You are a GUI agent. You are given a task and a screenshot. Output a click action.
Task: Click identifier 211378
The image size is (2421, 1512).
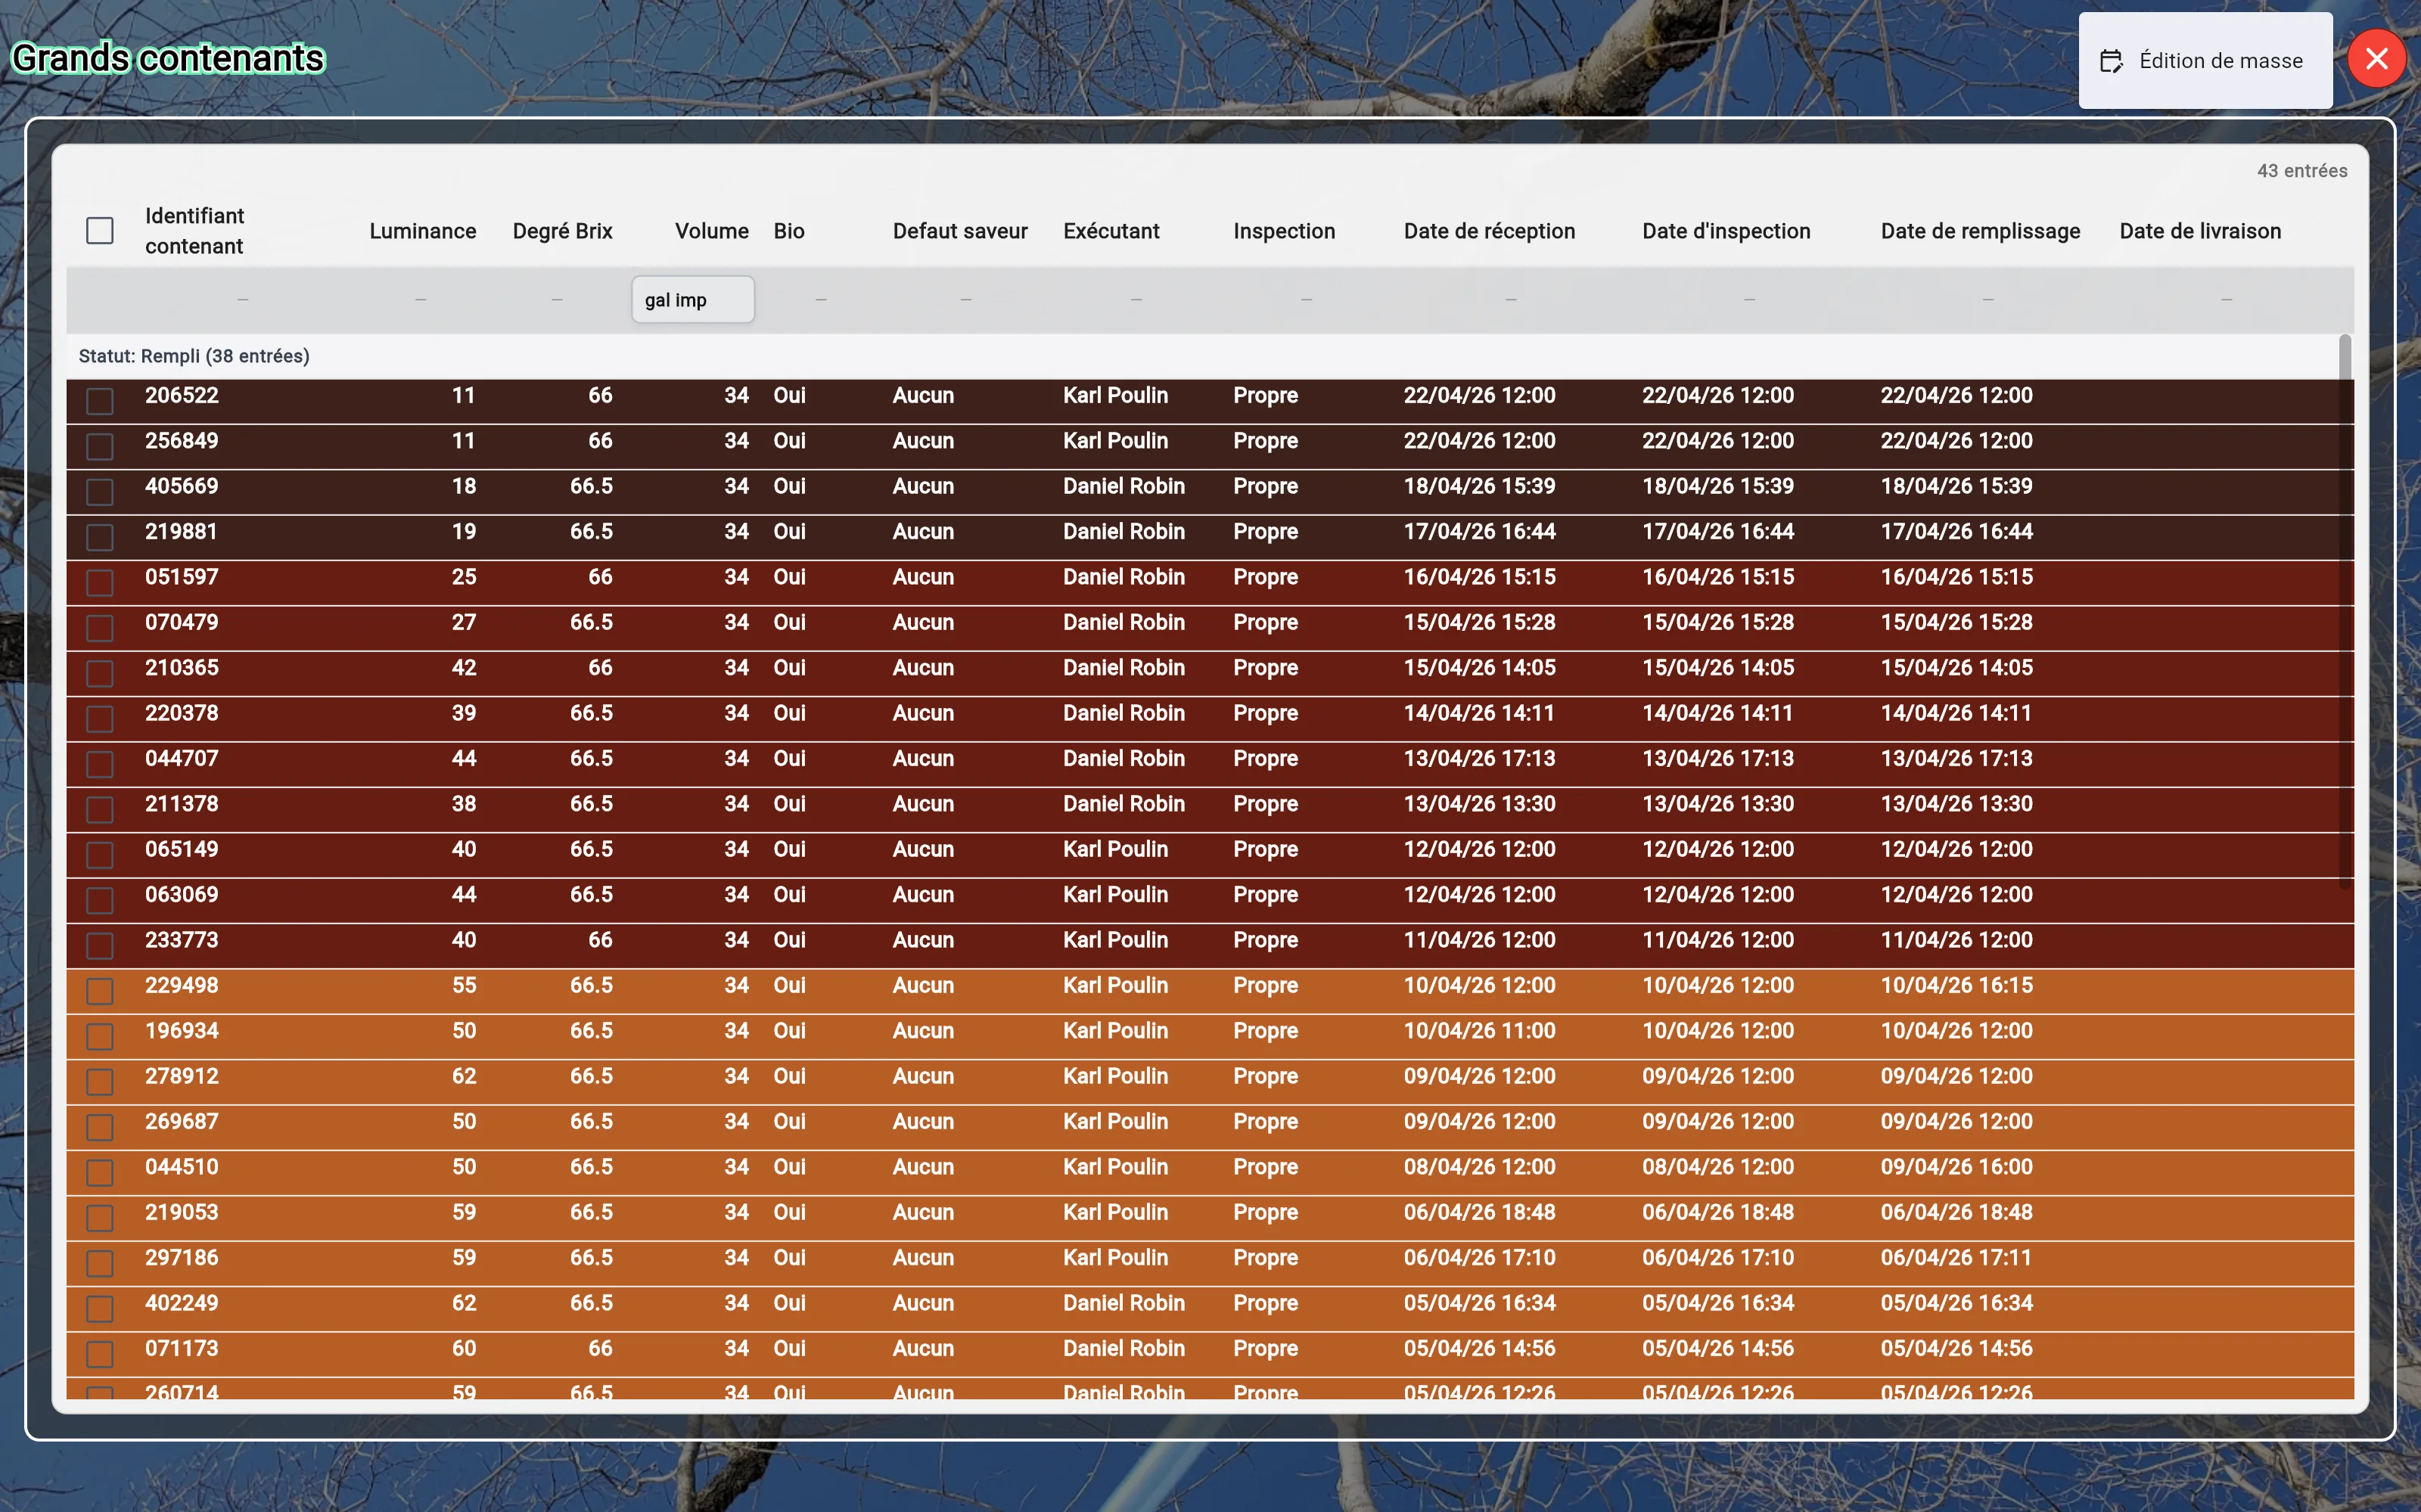click(x=181, y=804)
